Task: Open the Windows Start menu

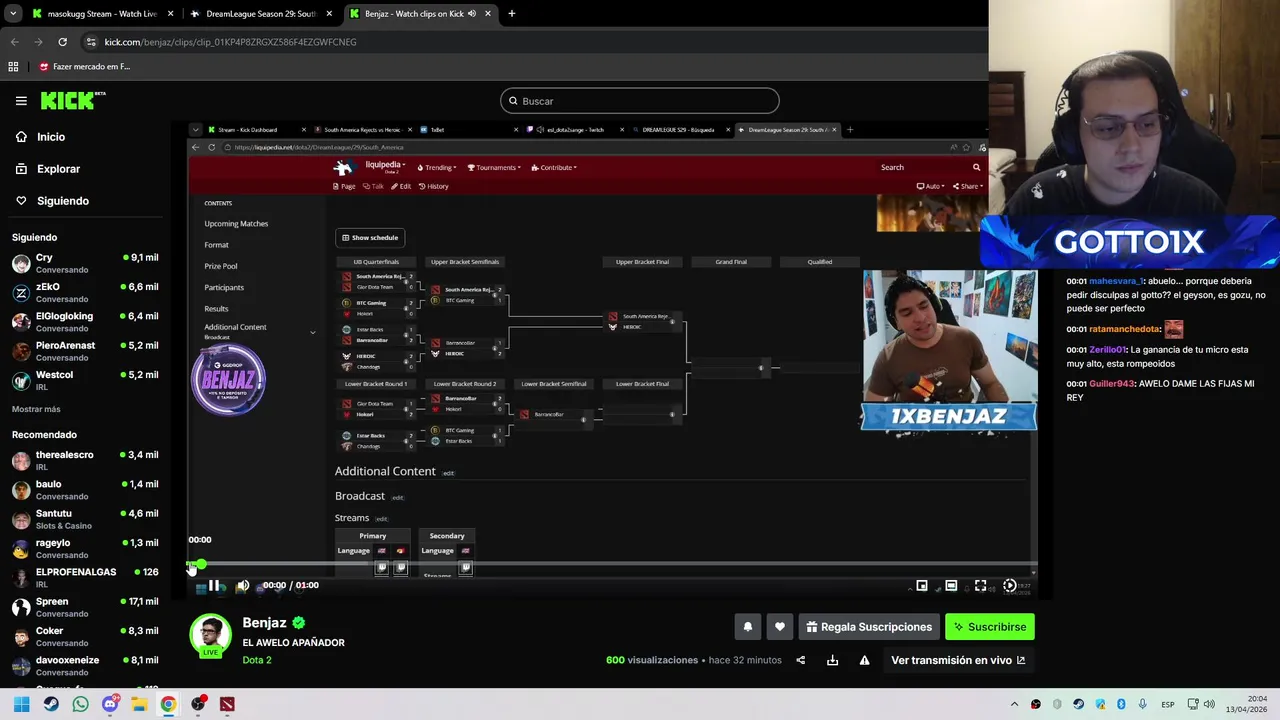Action: coord(21,704)
